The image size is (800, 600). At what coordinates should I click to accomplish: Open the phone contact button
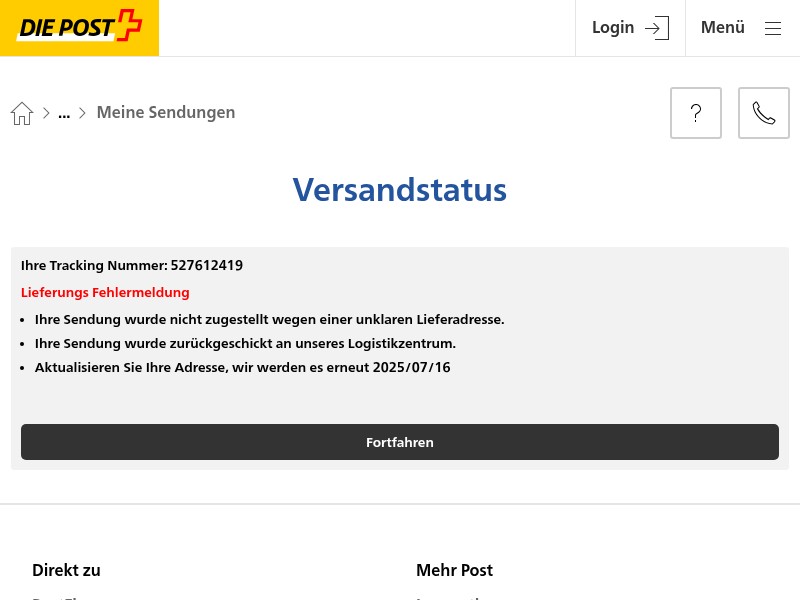click(x=764, y=113)
